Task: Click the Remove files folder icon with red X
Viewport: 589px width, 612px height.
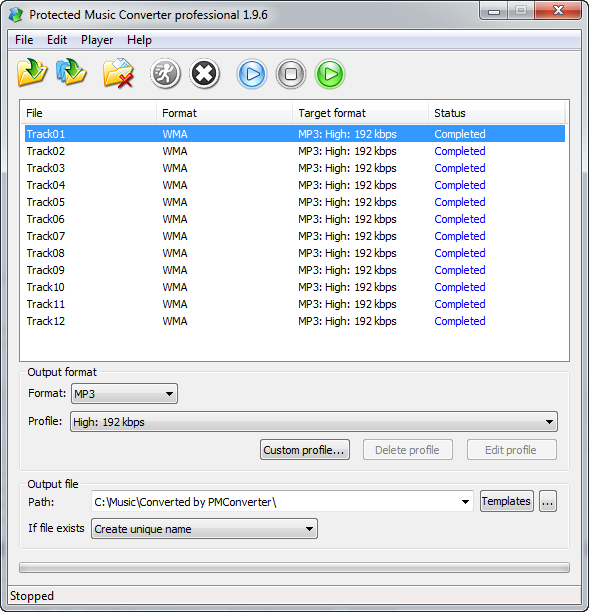Action: (119, 73)
